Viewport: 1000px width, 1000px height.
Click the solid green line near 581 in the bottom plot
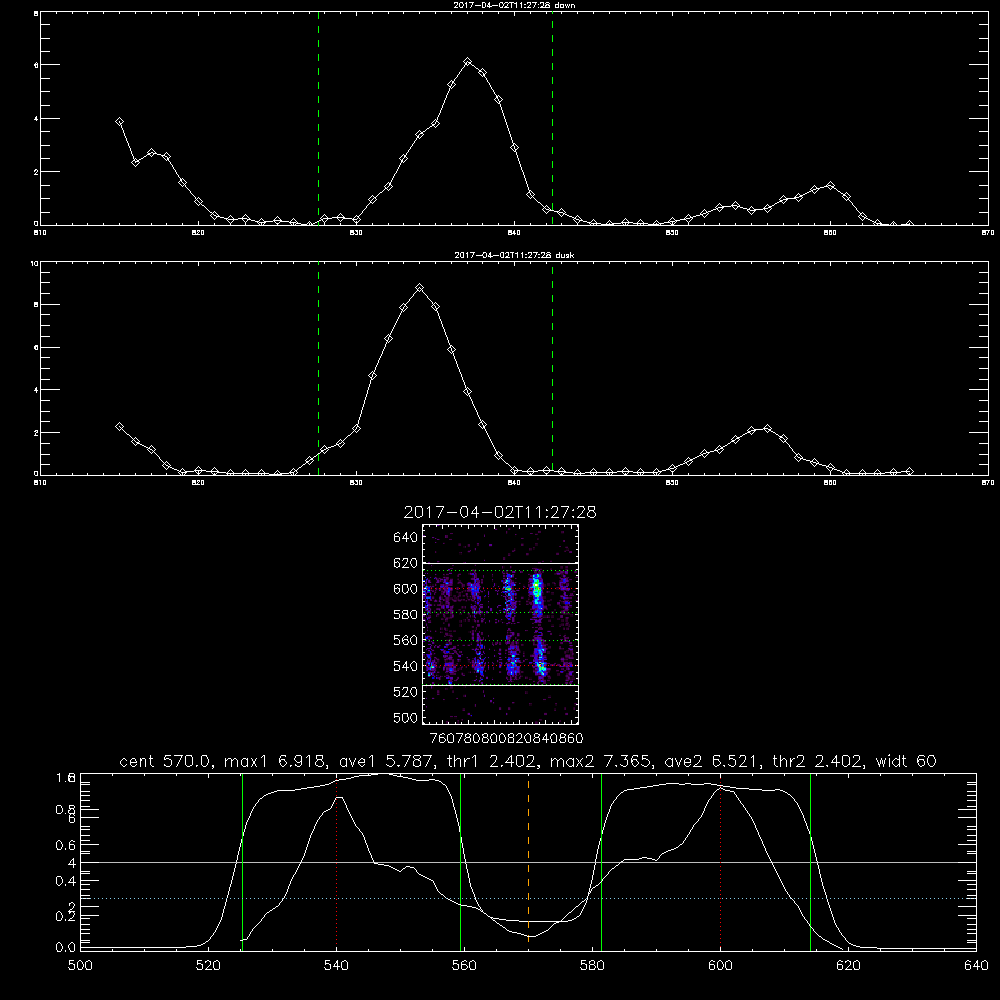click(x=601, y=861)
